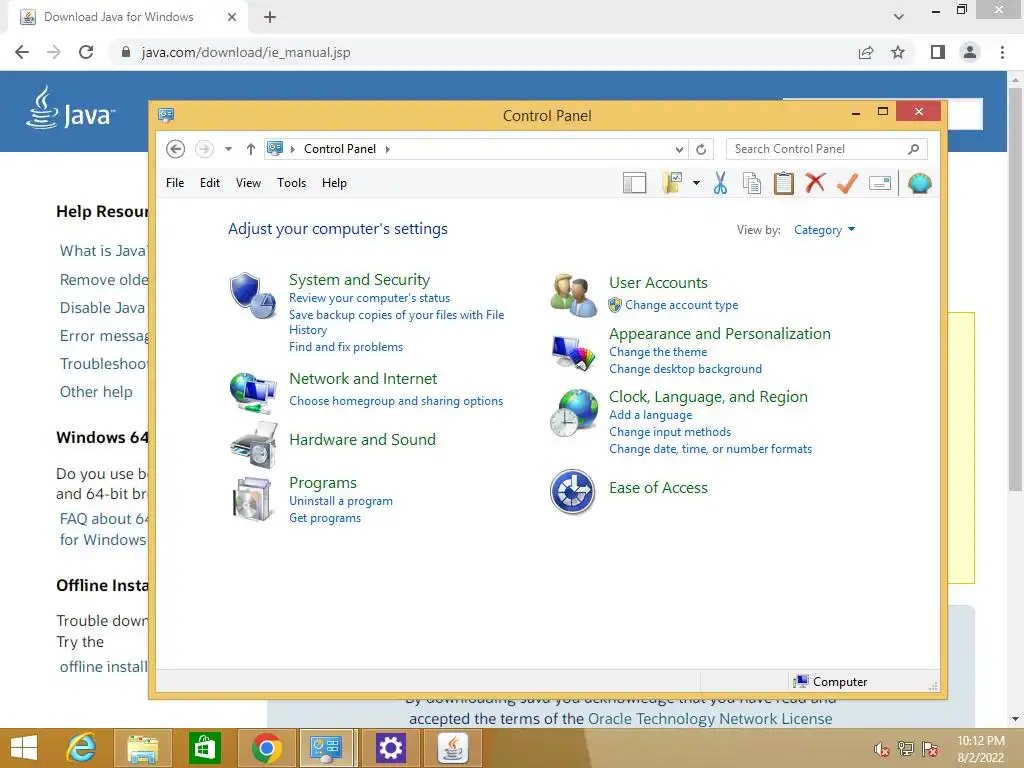Refresh the Control Panel address bar
Image resolution: width=1024 pixels, height=768 pixels.
tap(701, 149)
